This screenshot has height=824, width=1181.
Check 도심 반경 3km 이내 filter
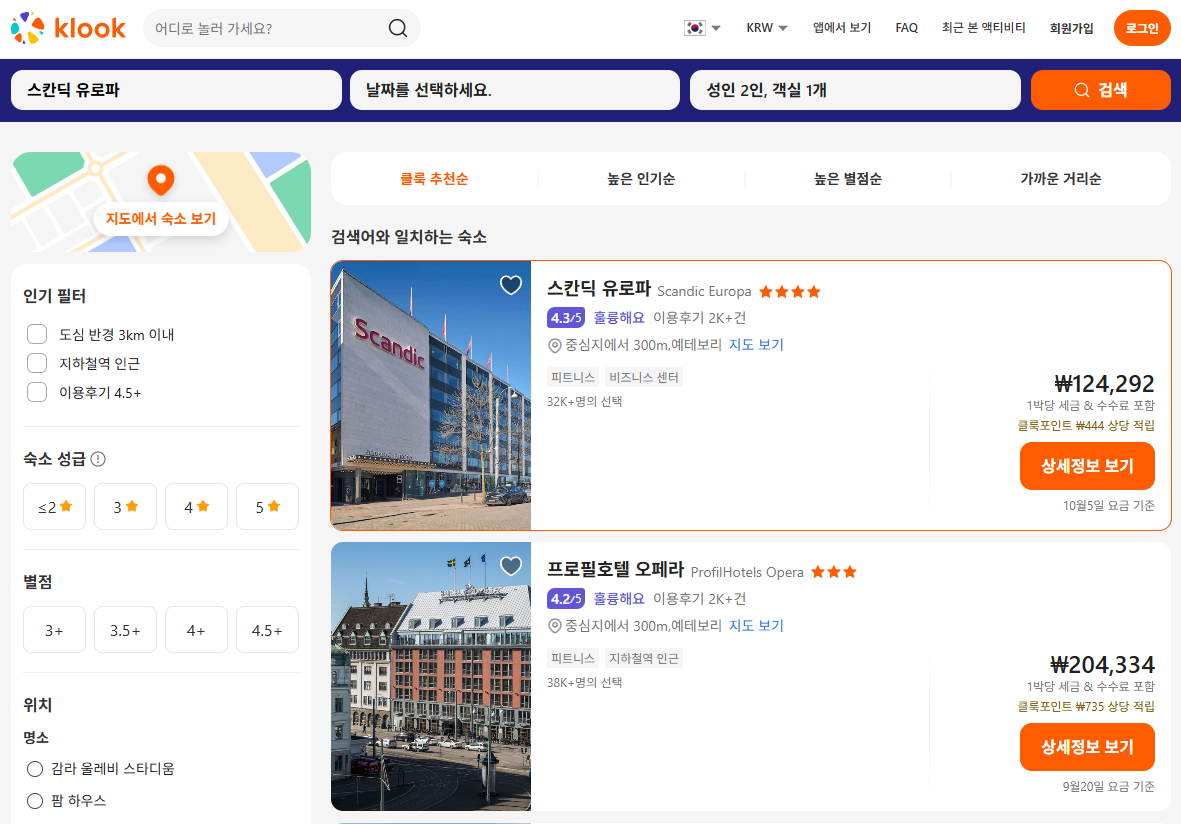tap(37, 334)
